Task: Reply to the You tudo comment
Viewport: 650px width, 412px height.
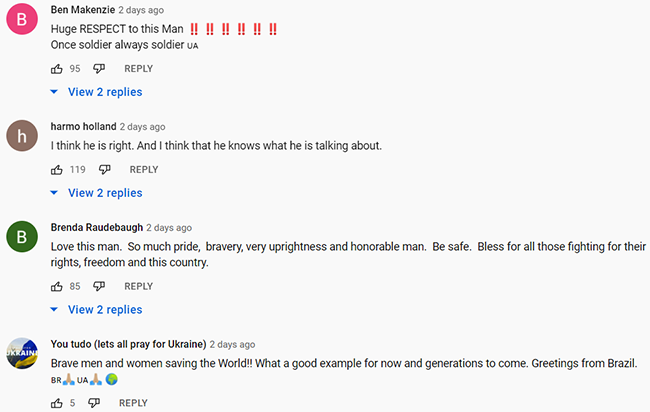Action: pos(133,403)
